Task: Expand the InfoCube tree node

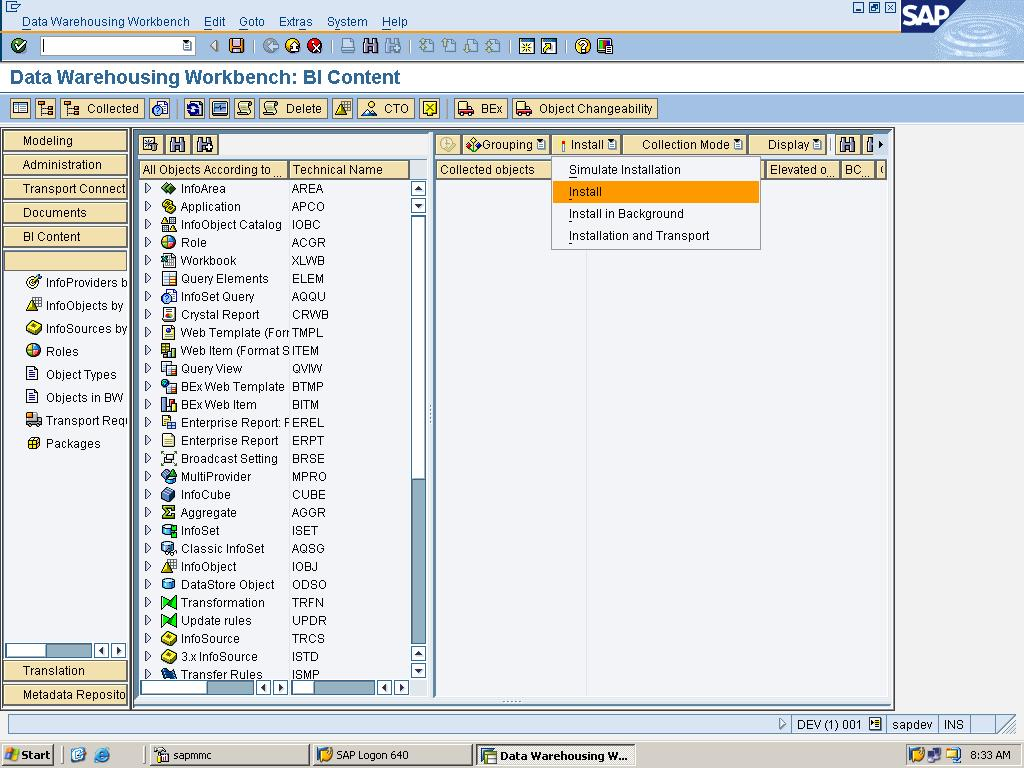Action: 148,494
